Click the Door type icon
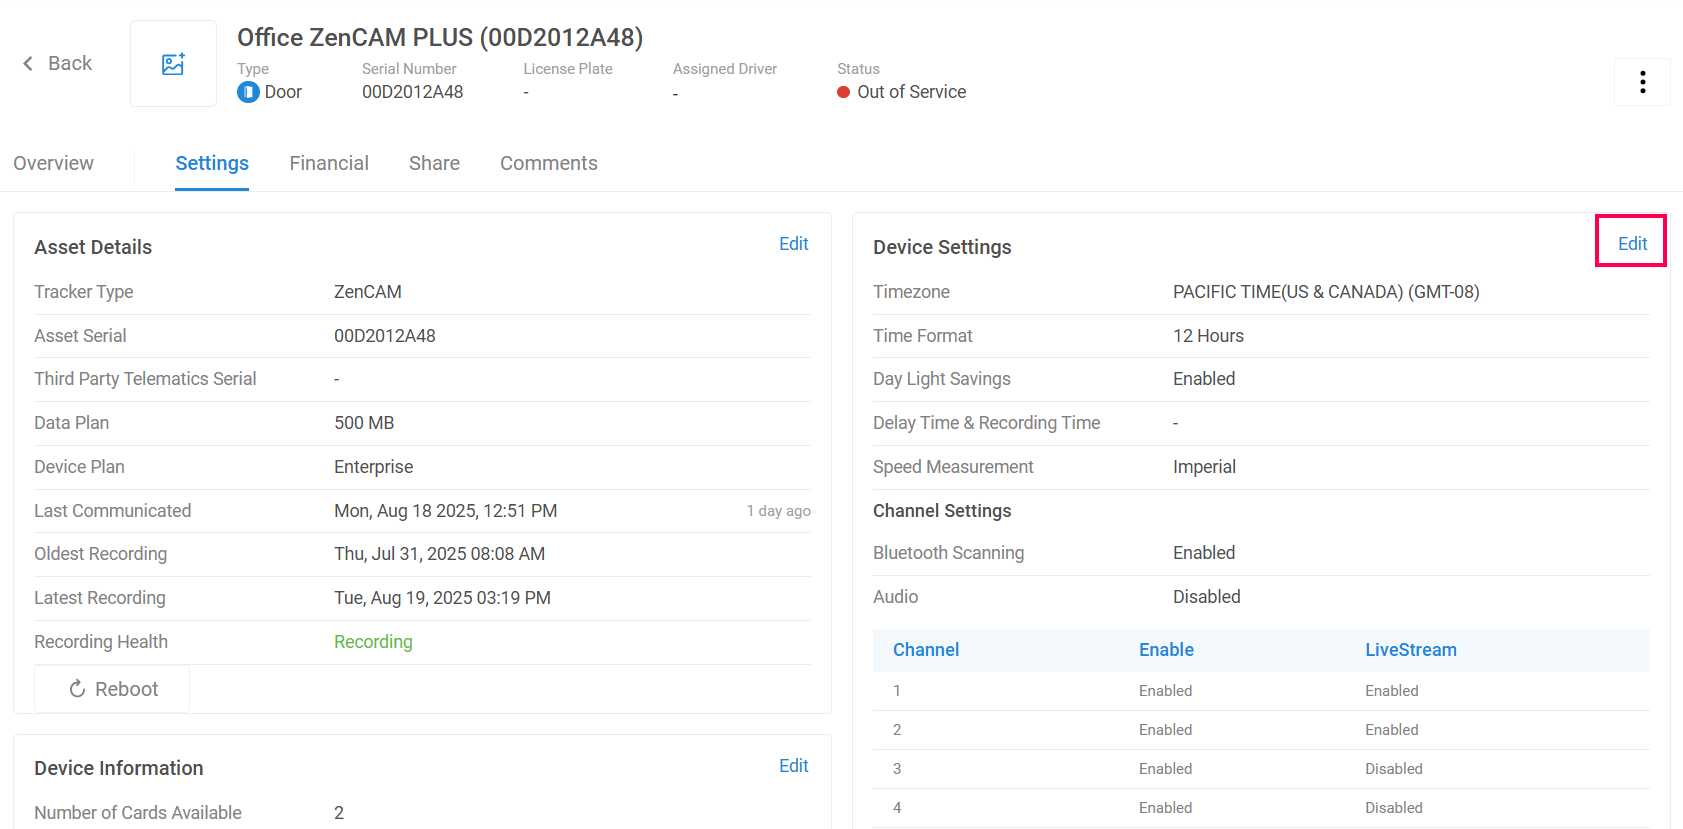1683x829 pixels. pyautogui.click(x=248, y=92)
